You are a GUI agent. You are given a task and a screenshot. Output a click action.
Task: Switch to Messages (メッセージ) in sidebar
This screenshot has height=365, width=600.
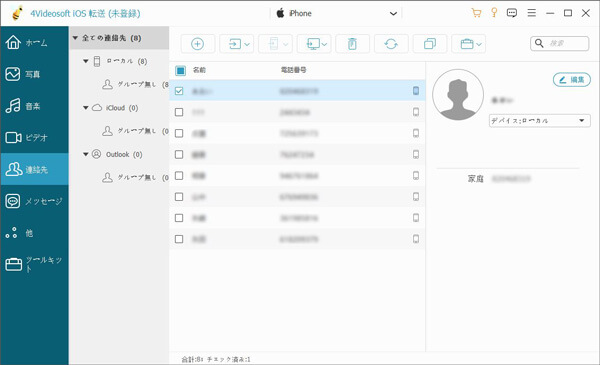[34, 201]
